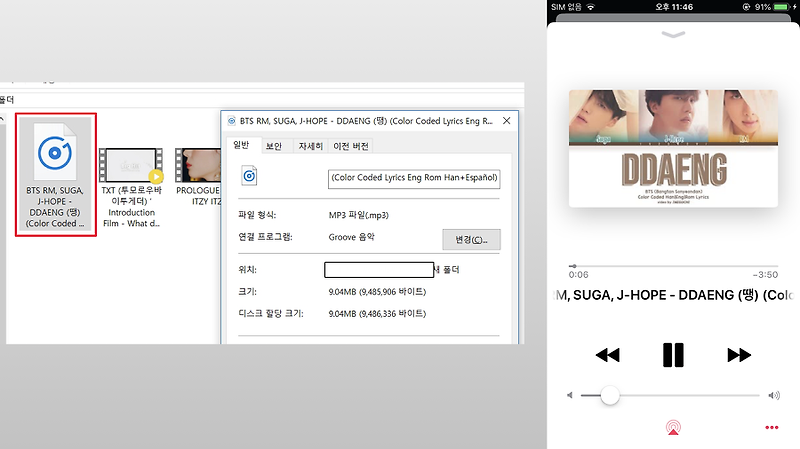Click the TXT Introduction Film file name
Viewport: 800px width, 449px height.
coord(131,207)
